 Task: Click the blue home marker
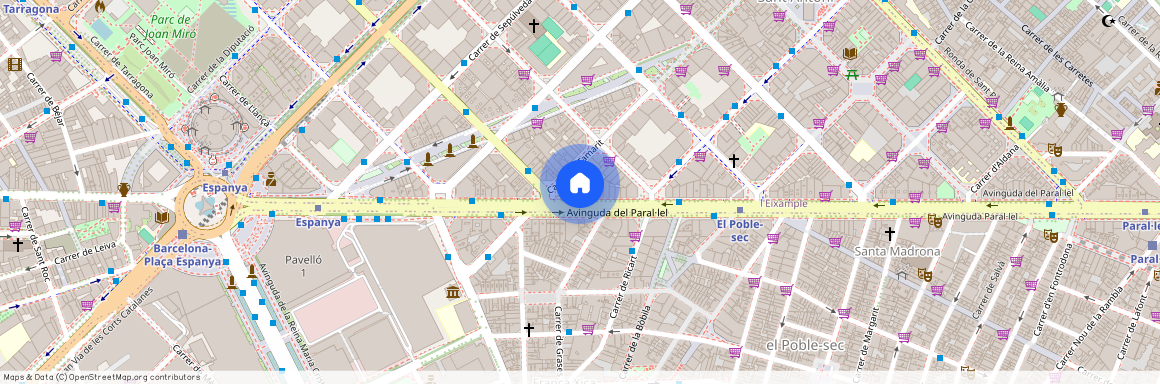click(580, 183)
